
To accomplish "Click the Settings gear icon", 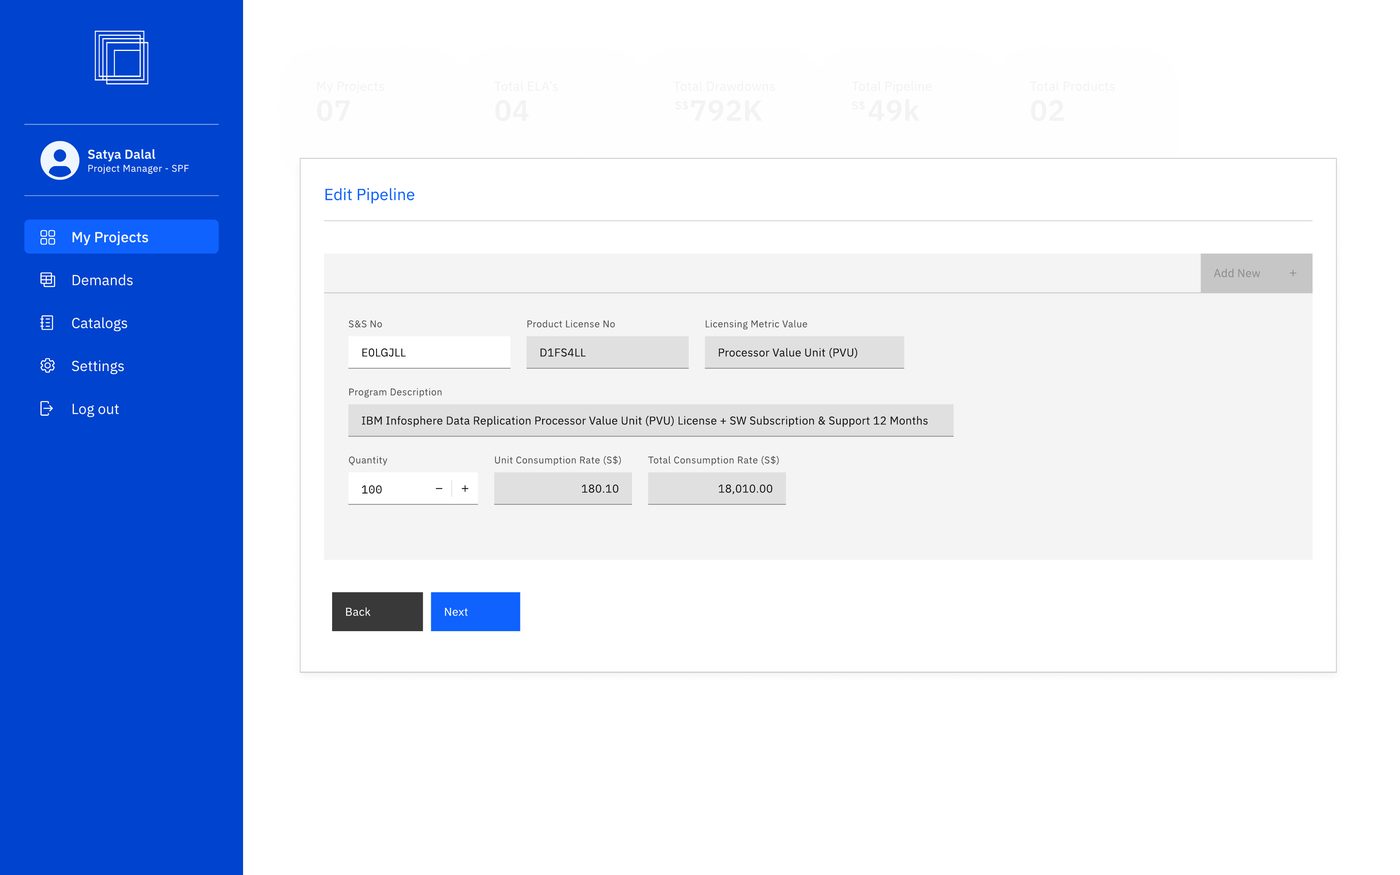I will pyautogui.click(x=47, y=366).
